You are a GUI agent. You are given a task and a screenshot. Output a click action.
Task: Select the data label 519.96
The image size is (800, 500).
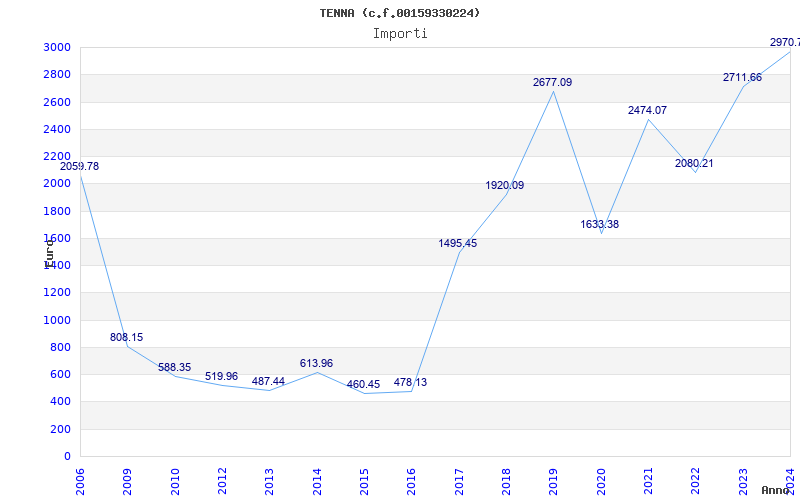(x=221, y=376)
